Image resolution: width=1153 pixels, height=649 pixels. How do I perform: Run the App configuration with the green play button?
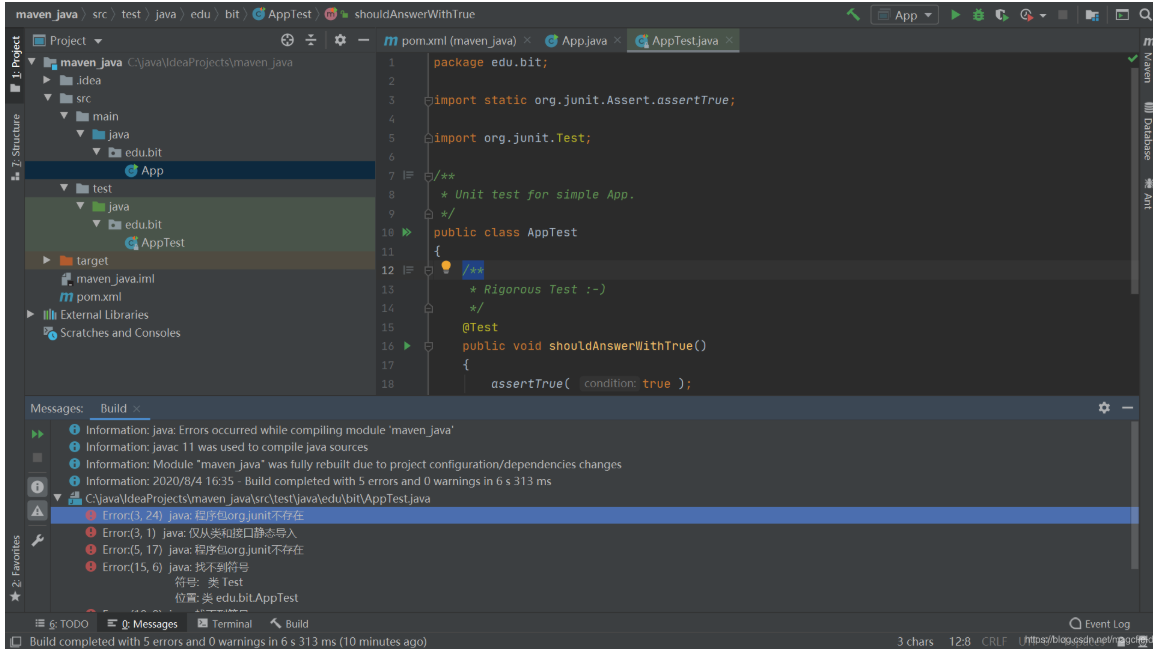coord(955,15)
